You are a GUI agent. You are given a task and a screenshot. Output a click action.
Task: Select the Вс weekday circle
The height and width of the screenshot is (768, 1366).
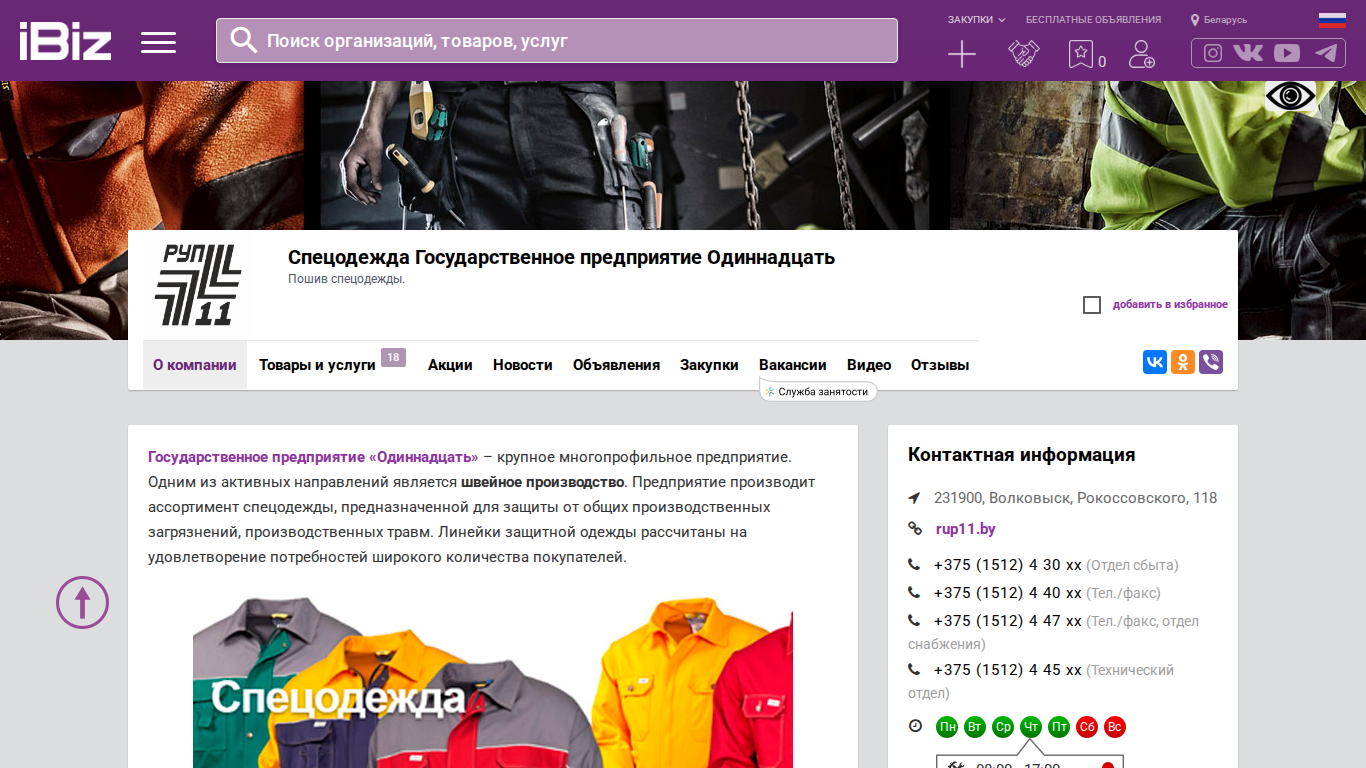coord(1115,727)
